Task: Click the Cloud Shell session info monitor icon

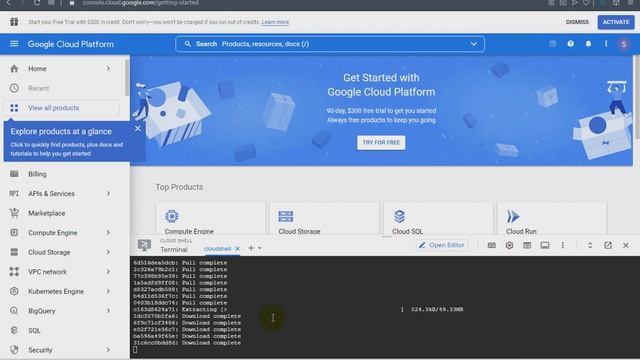Action: [x=544, y=245]
